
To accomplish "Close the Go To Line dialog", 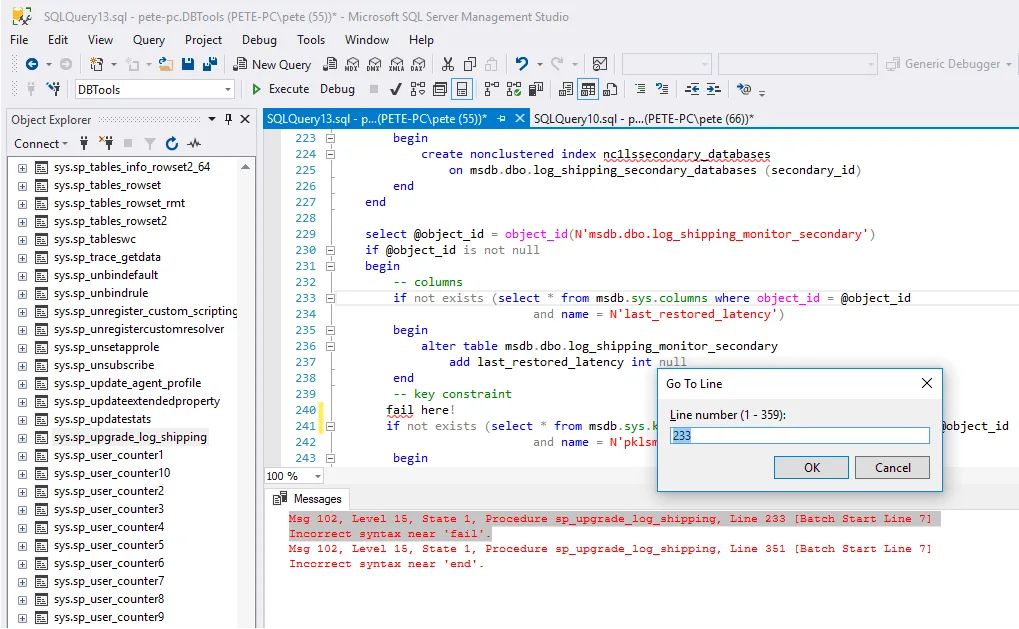I will (x=927, y=383).
